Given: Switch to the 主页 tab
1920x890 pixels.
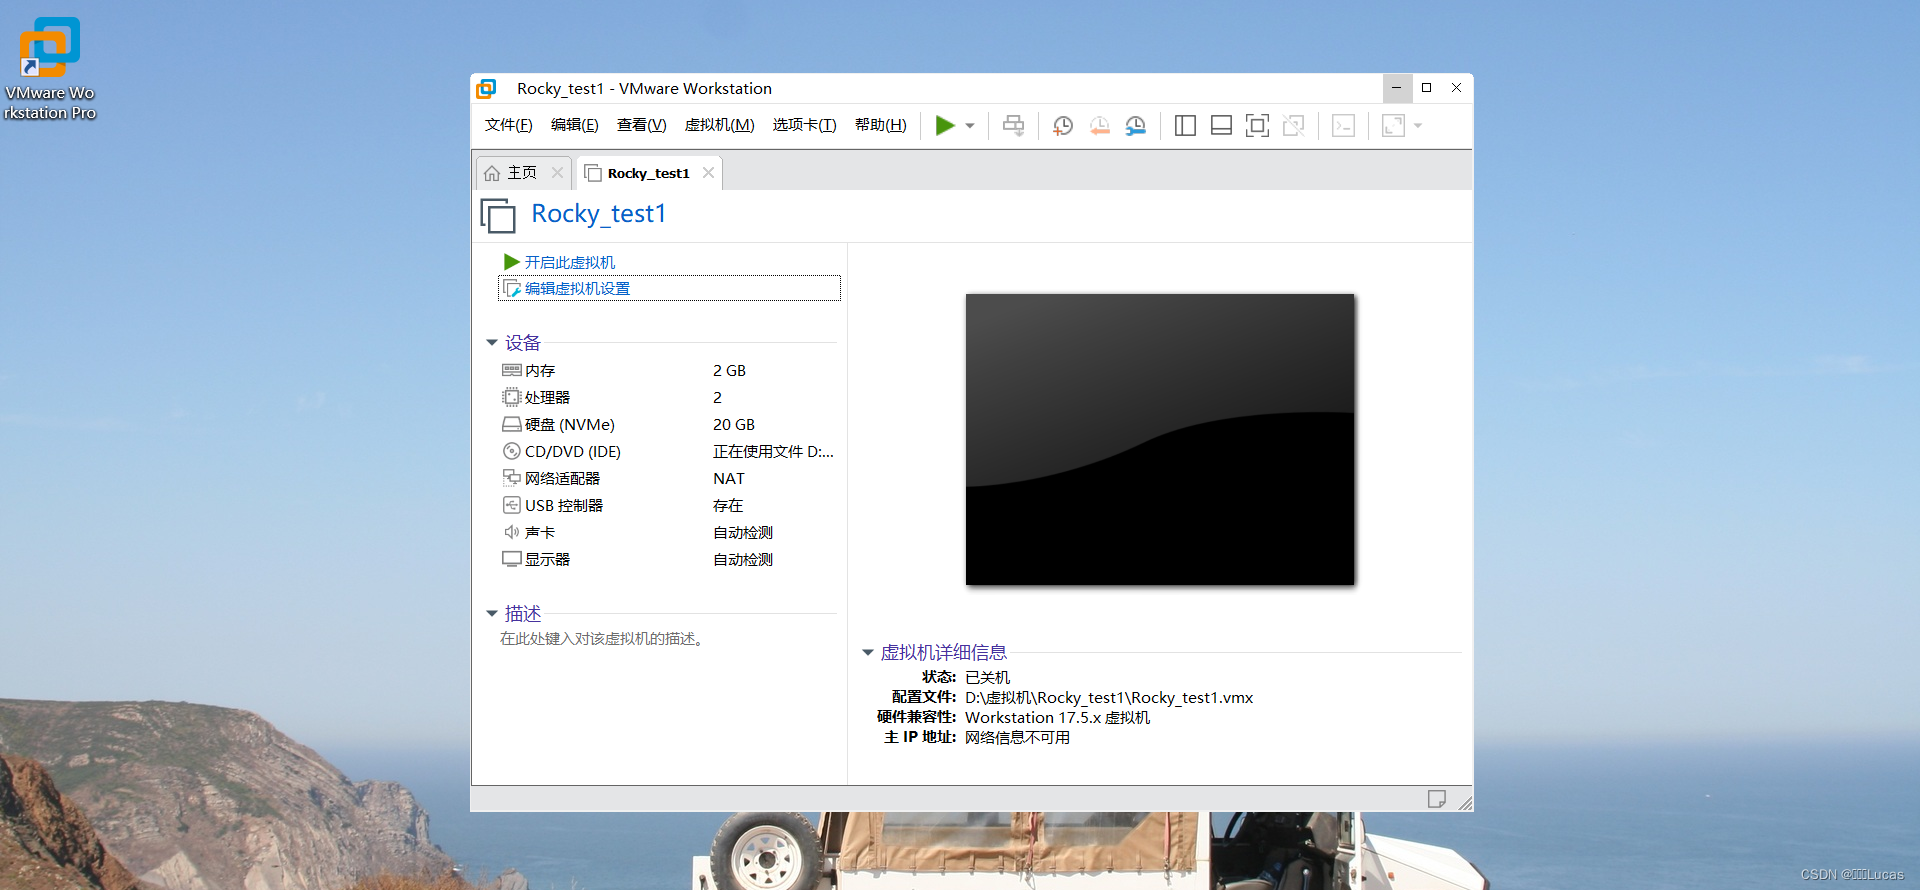Looking at the screenshot, I should [x=522, y=173].
